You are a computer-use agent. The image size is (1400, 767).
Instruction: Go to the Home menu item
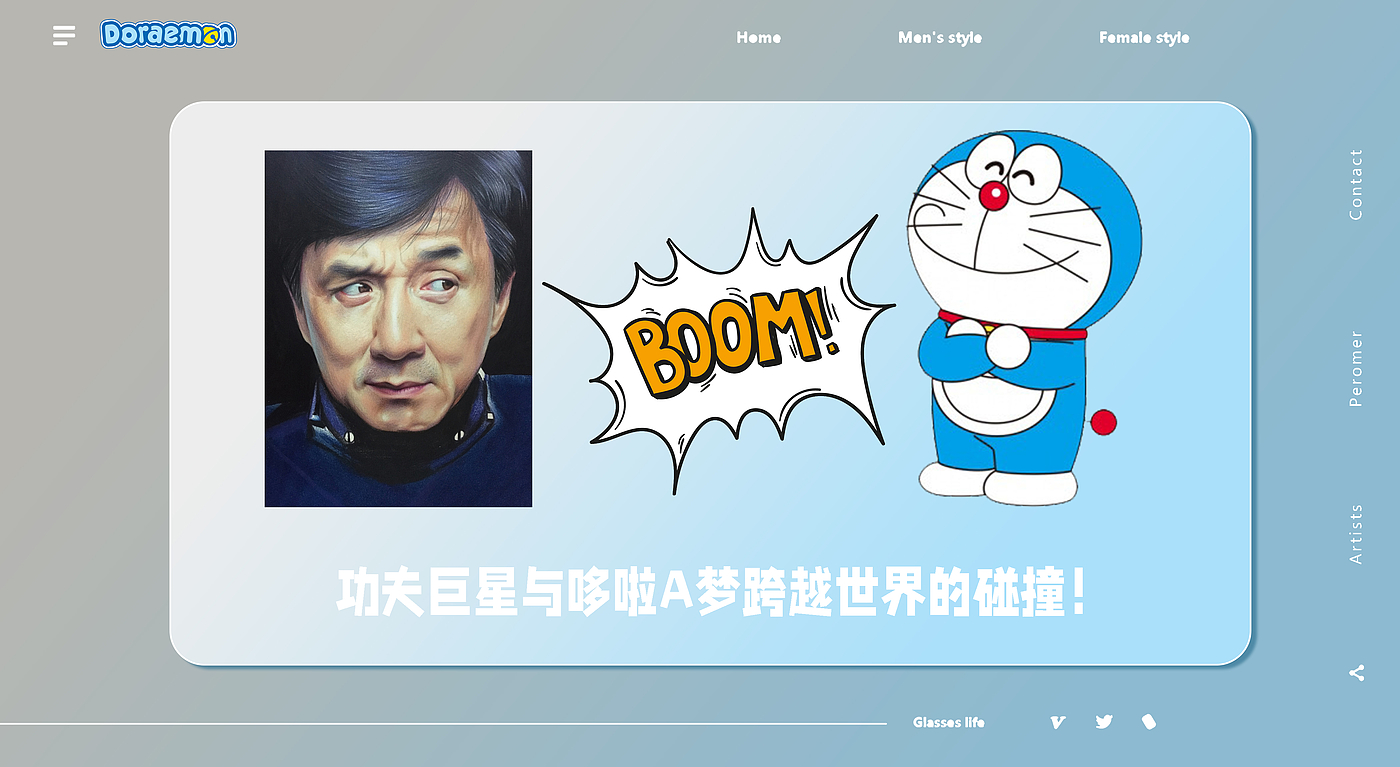pos(758,37)
